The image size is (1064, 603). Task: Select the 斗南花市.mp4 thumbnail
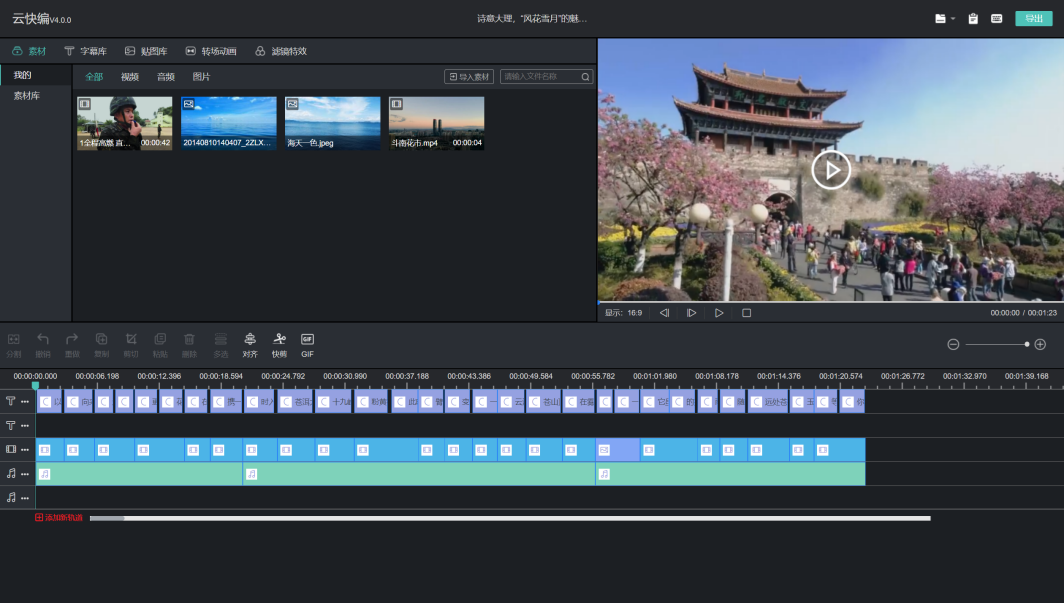(436, 122)
